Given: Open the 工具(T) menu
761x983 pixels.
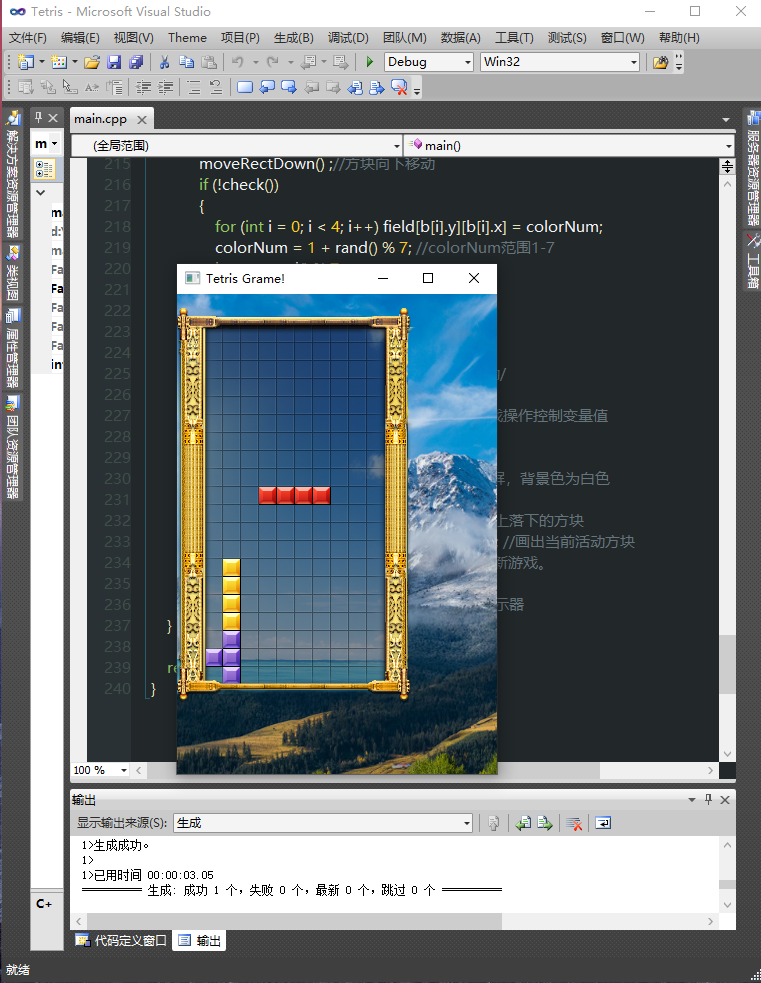Looking at the screenshot, I should tap(514, 38).
